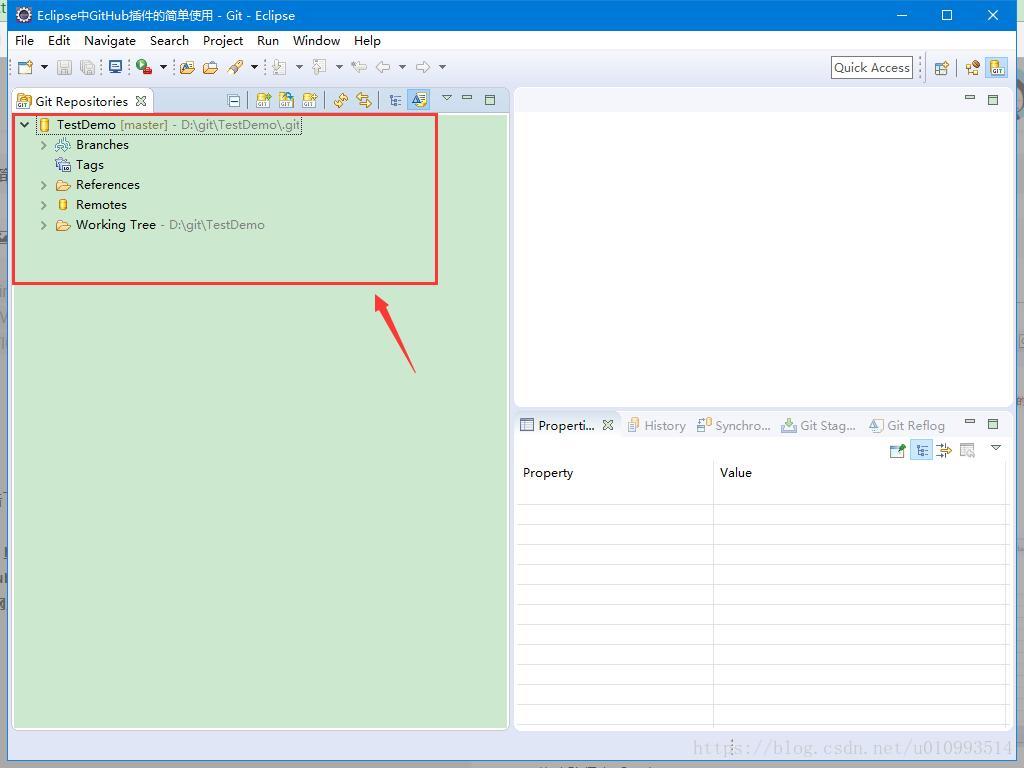Click the Last Edit Location icon
Viewport: 1024px width, 768px height.
(359, 67)
